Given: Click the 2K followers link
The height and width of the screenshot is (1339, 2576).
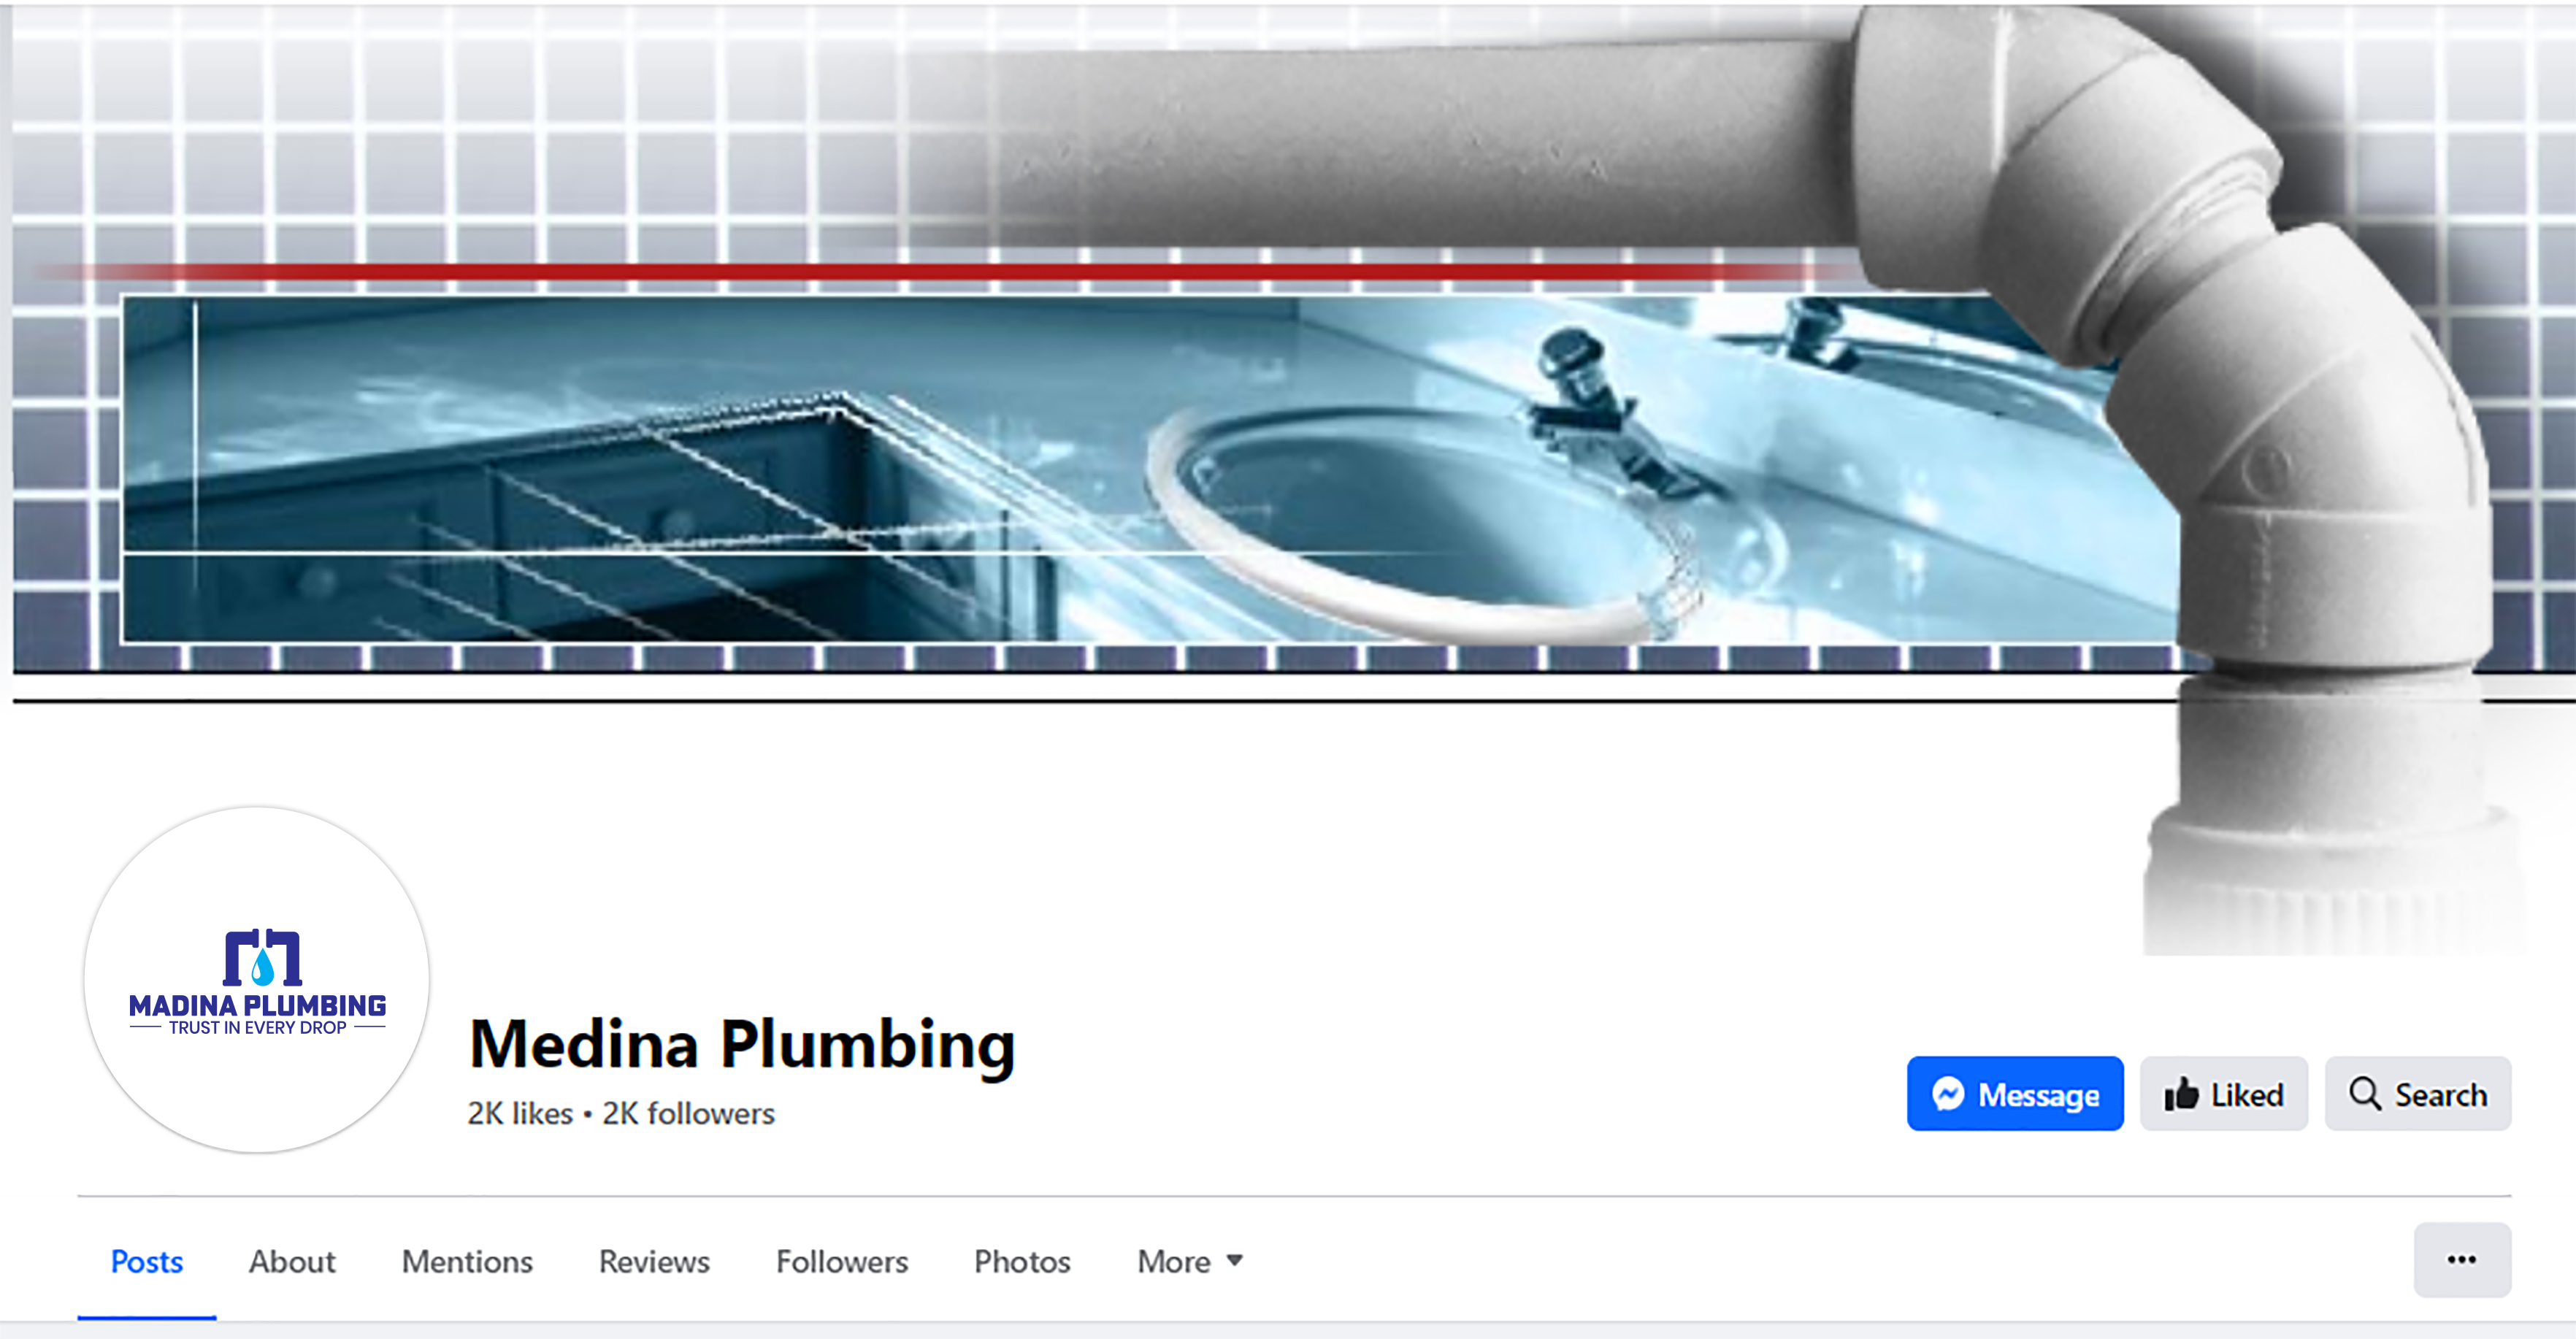Looking at the screenshot, I should coord(688,1113).
